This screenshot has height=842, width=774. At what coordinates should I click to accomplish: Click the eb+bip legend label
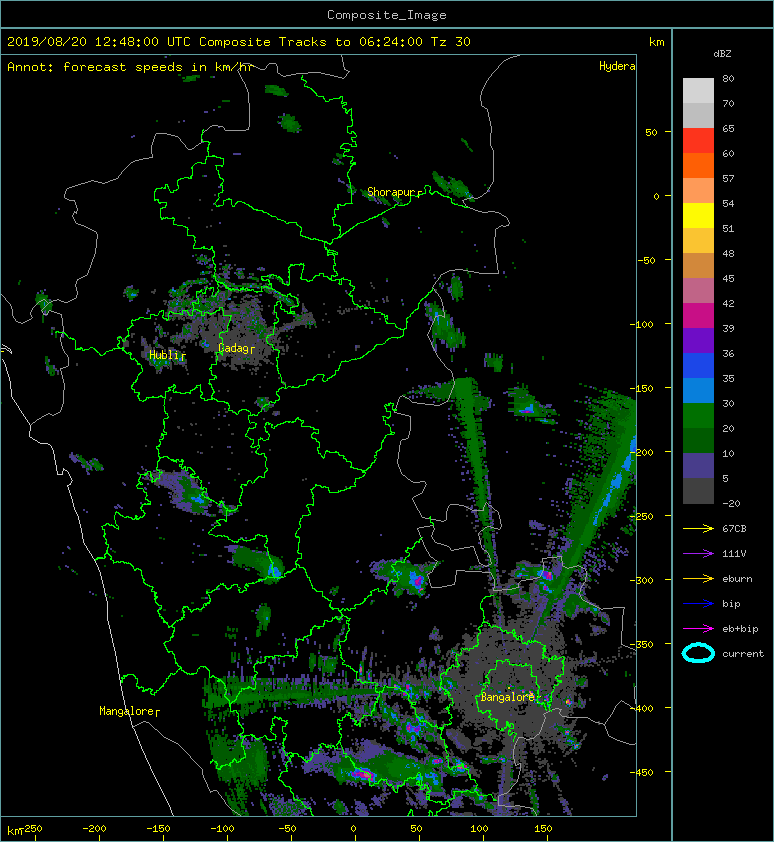(x=740, y=628)
